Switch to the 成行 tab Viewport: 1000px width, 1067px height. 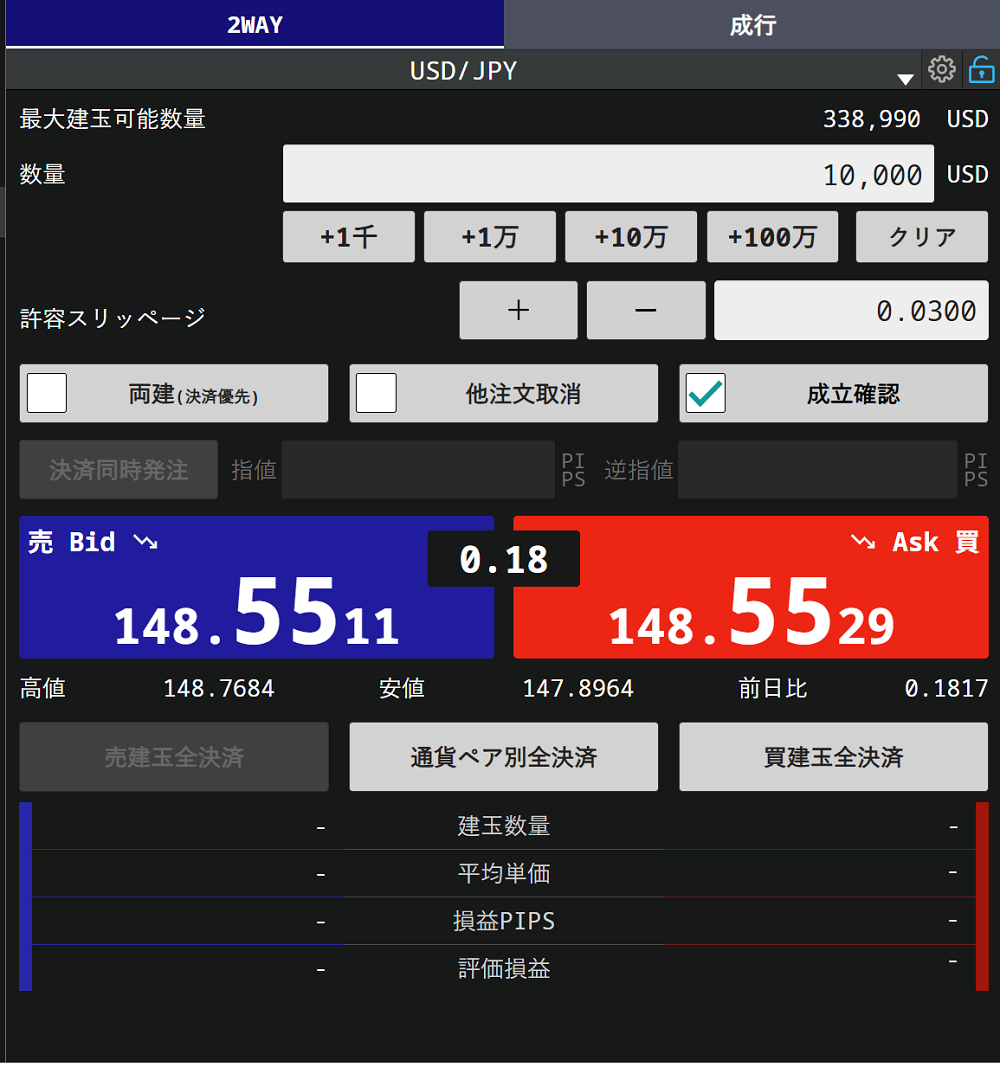click(x=752, y=25)
